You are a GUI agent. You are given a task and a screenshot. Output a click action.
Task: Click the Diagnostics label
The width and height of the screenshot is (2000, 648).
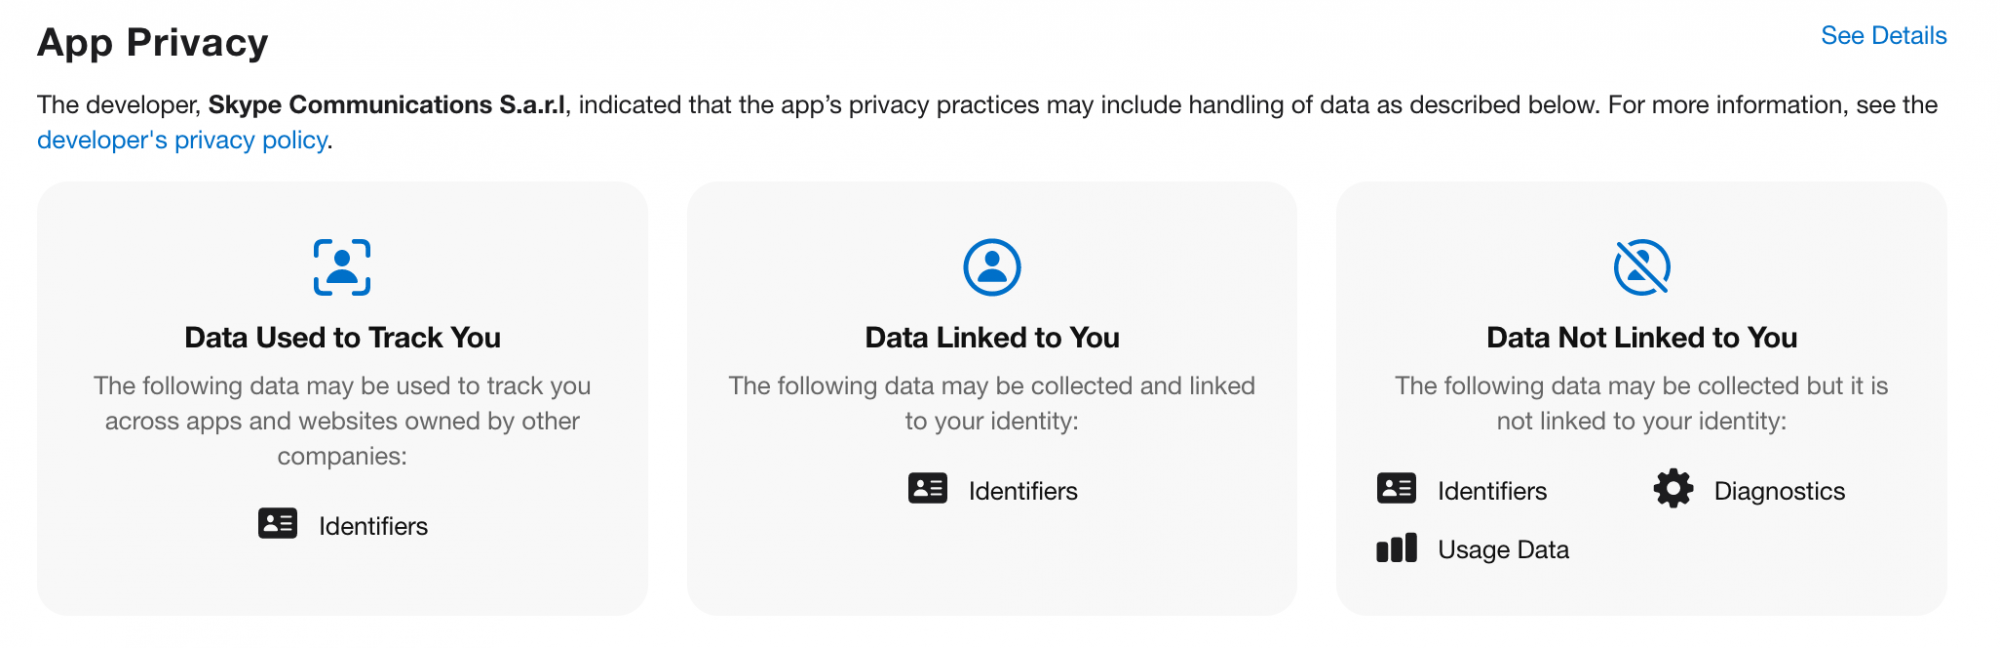point(1779,491)
